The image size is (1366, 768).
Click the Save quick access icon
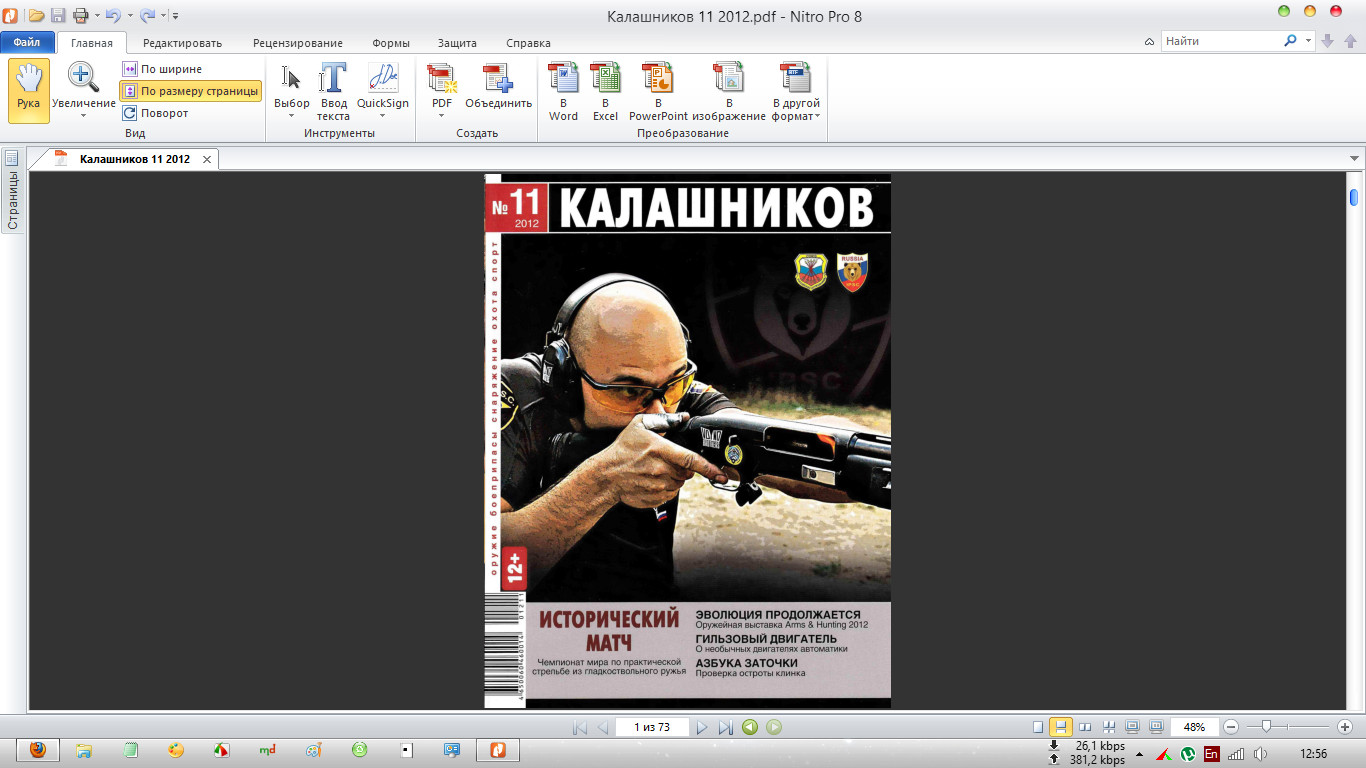pyautogui.click(x=58, y=15)
